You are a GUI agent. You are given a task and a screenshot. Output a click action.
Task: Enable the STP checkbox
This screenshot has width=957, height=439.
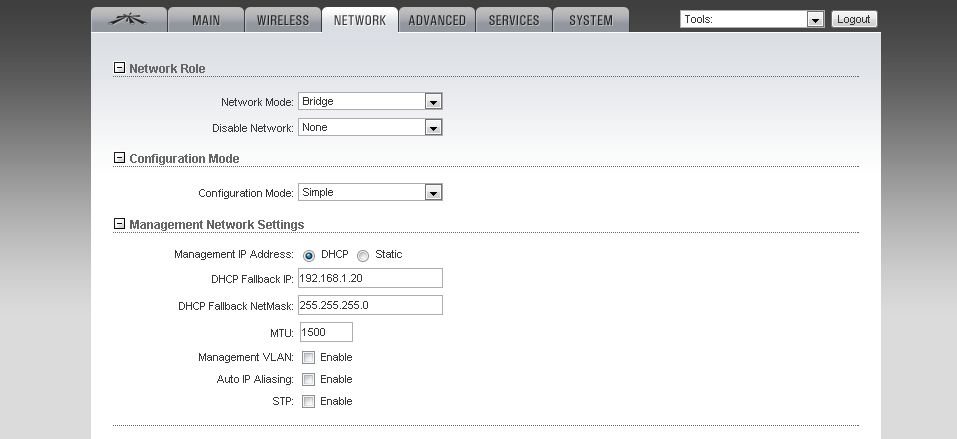pos(309,401)
